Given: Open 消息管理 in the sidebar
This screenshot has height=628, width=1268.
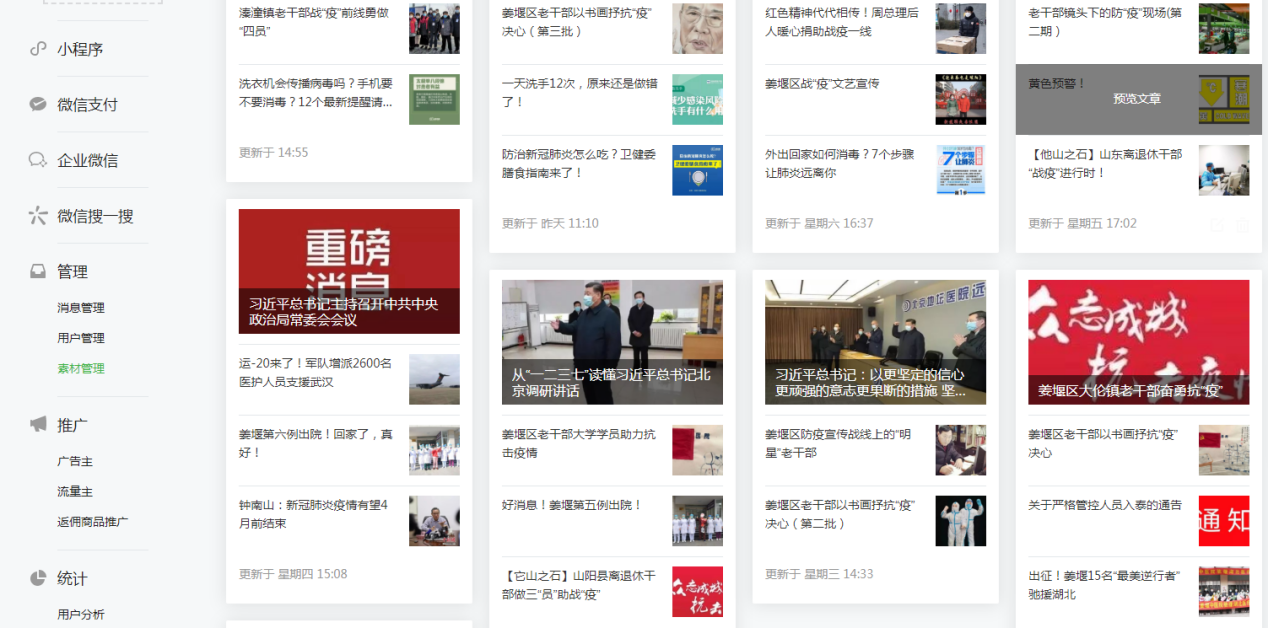Looking at the screenshot, I should (x=81, y=308).
